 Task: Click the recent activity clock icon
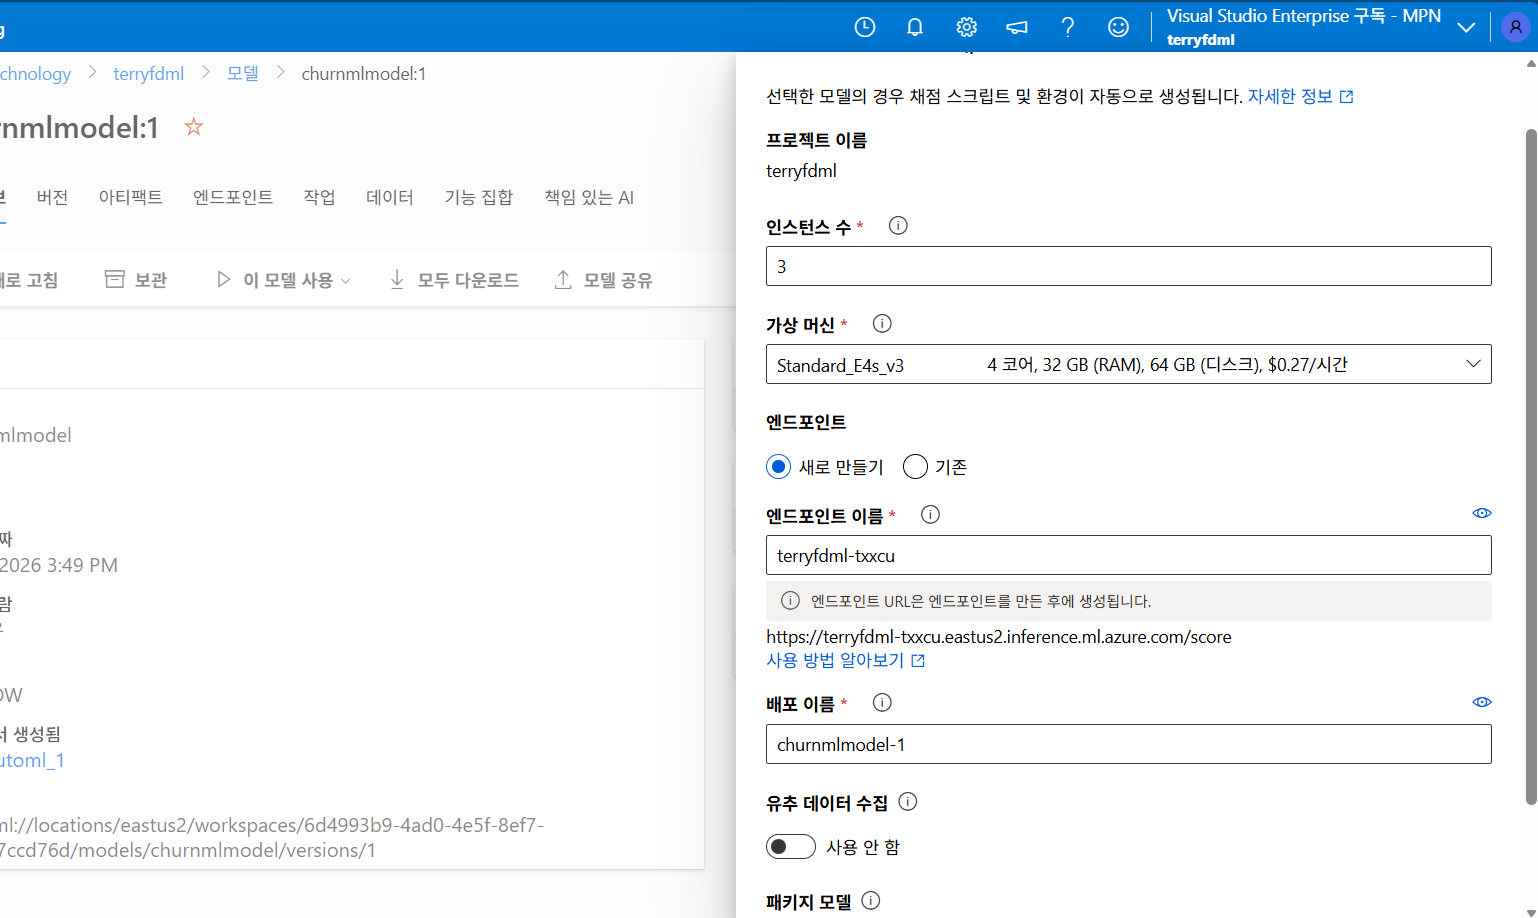pyautogui.click(x=864, y=26)
